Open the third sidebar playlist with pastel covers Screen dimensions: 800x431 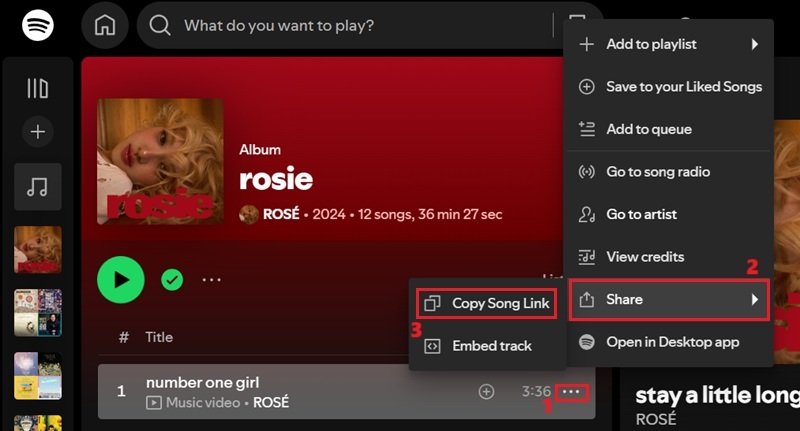click(x=38, y=376)
